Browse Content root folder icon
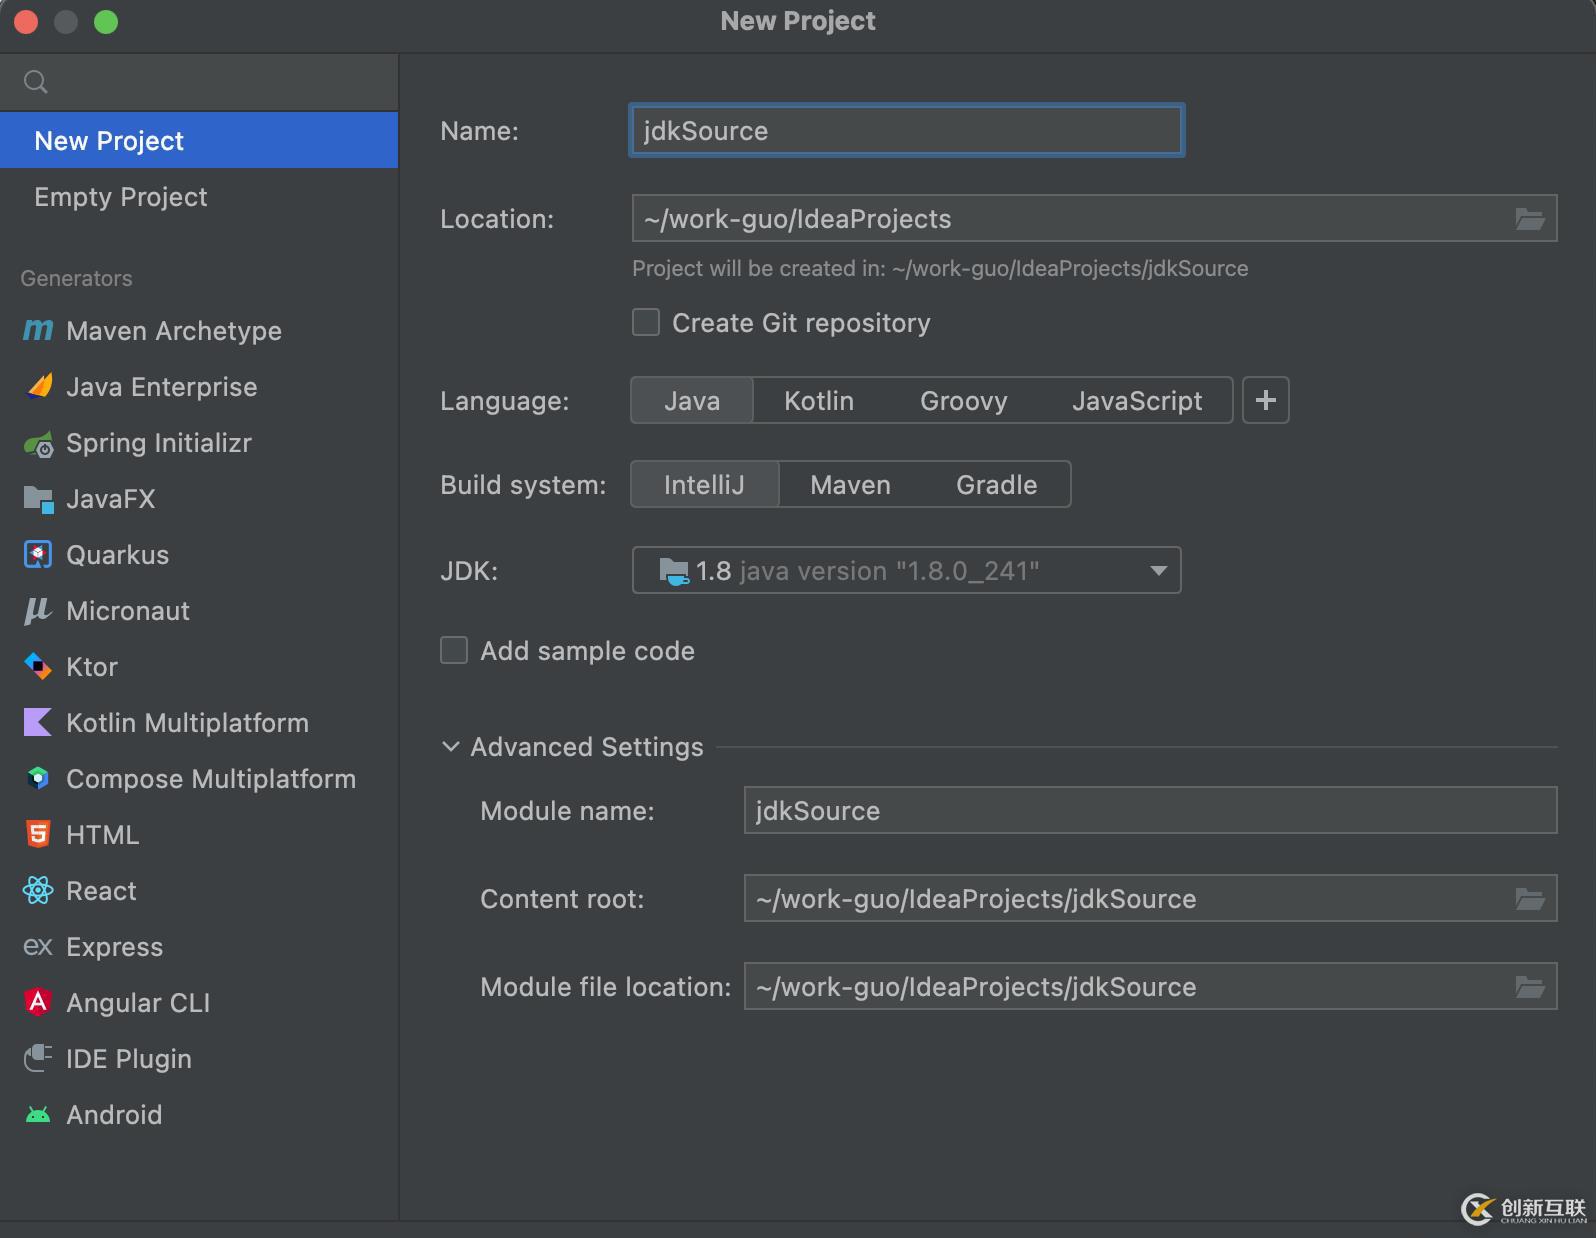 1529,898
